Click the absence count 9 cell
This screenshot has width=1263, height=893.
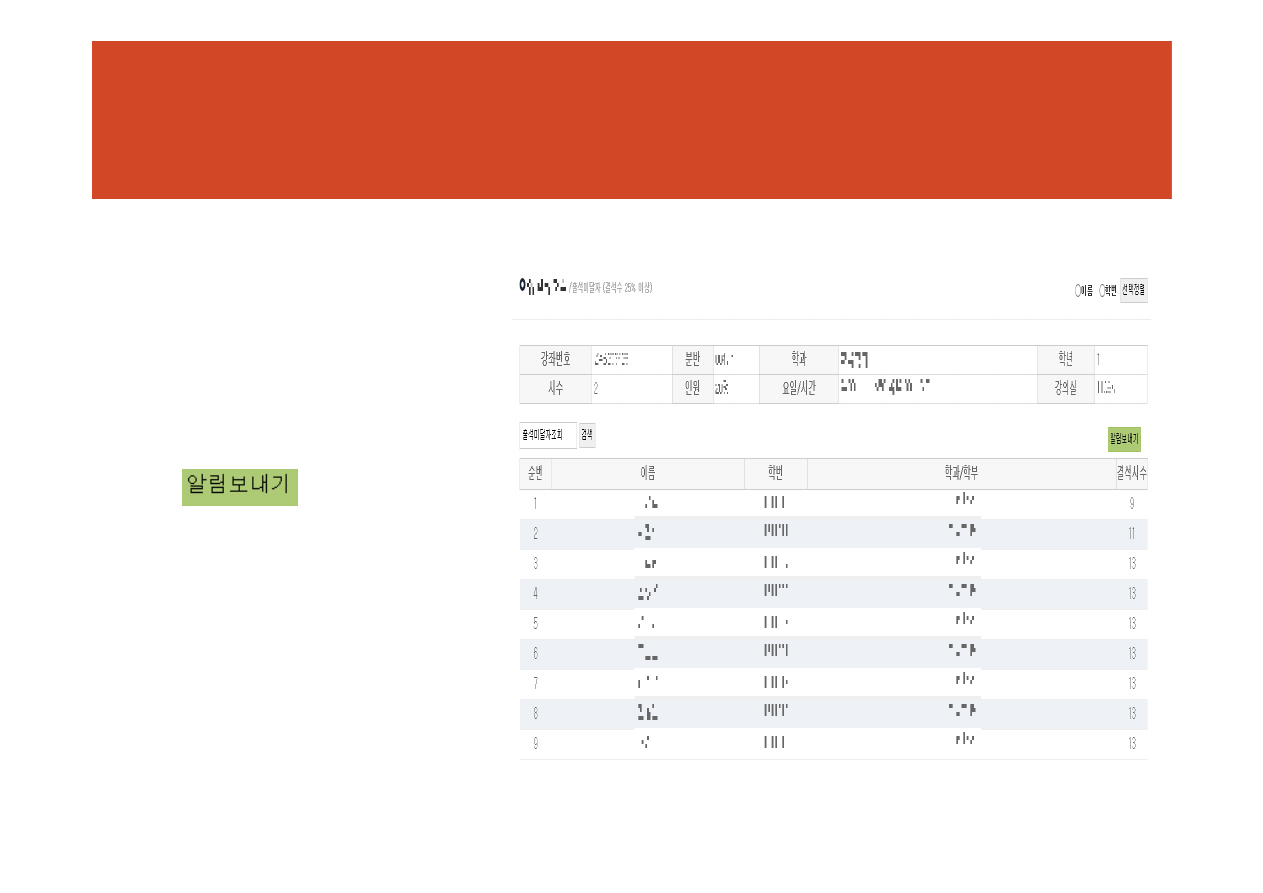click(1131, 504)
